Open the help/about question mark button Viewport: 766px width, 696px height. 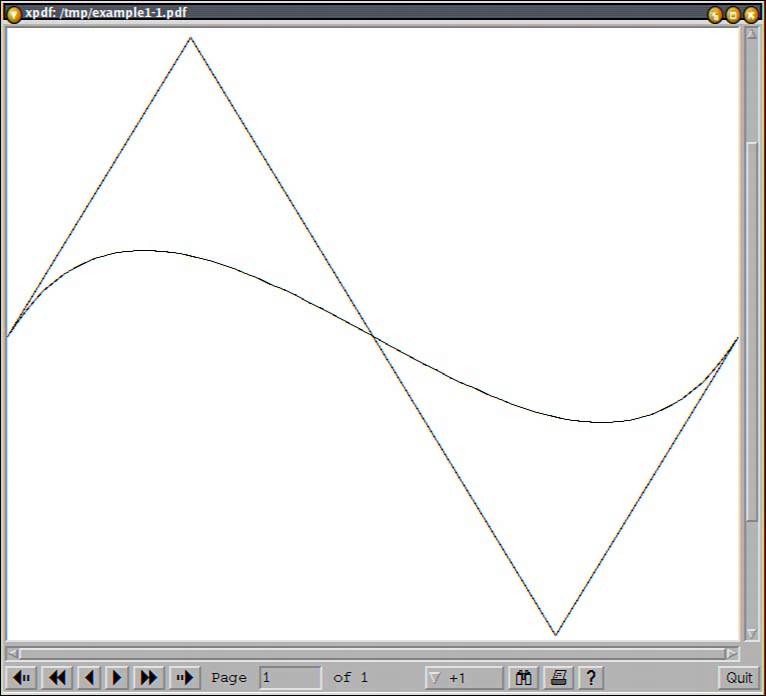coord(590,677)
